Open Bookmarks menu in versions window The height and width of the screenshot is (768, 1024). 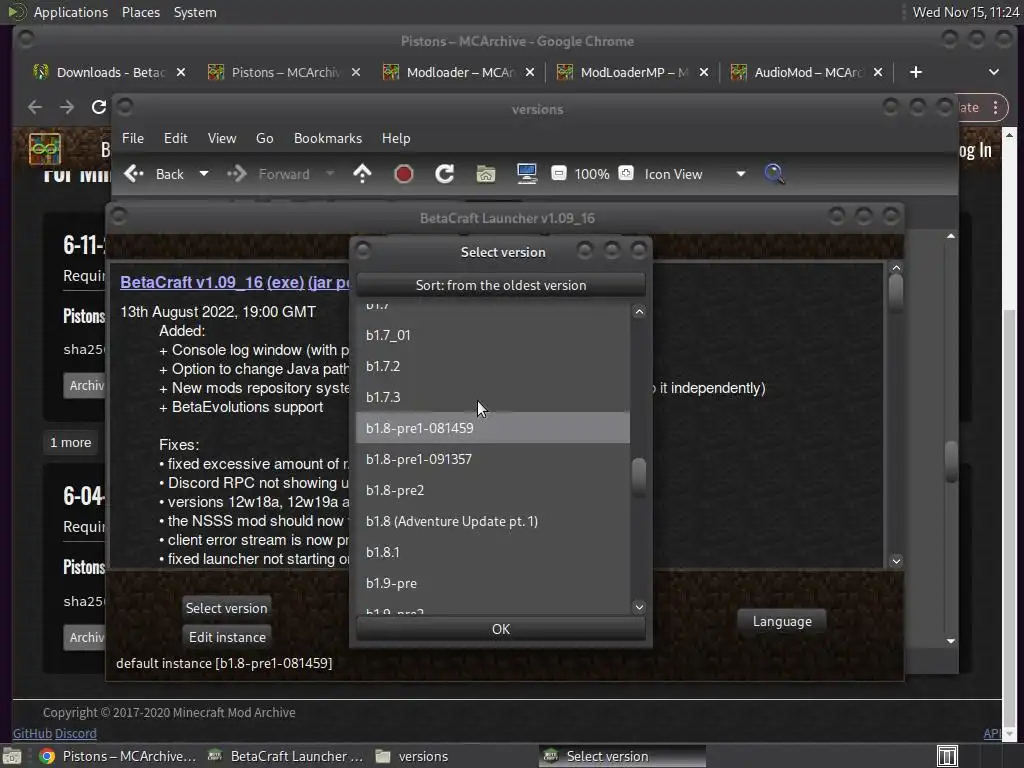point(328,138)
